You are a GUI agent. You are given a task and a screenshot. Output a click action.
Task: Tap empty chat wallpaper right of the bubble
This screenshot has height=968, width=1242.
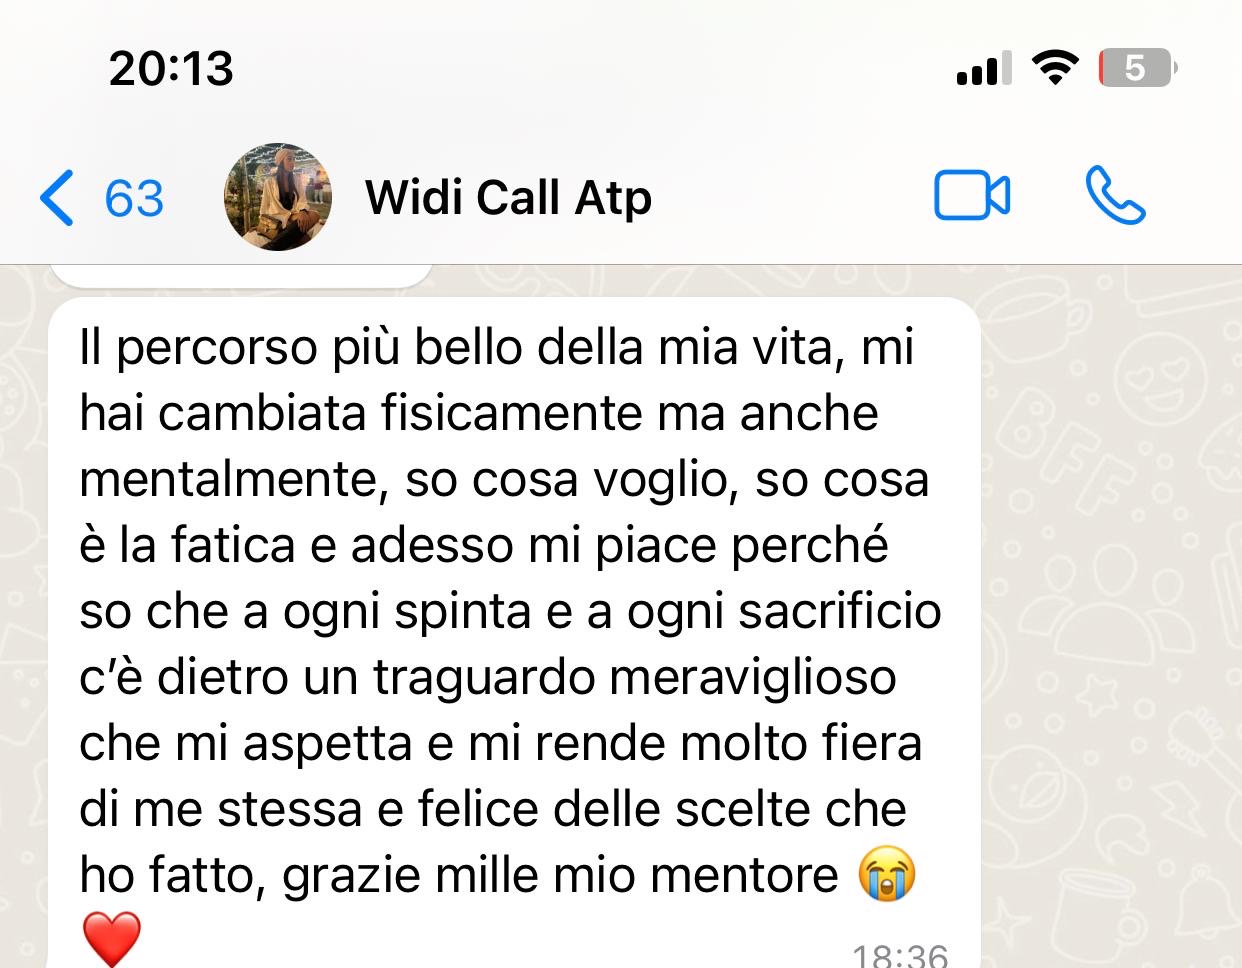(1110, 620)
